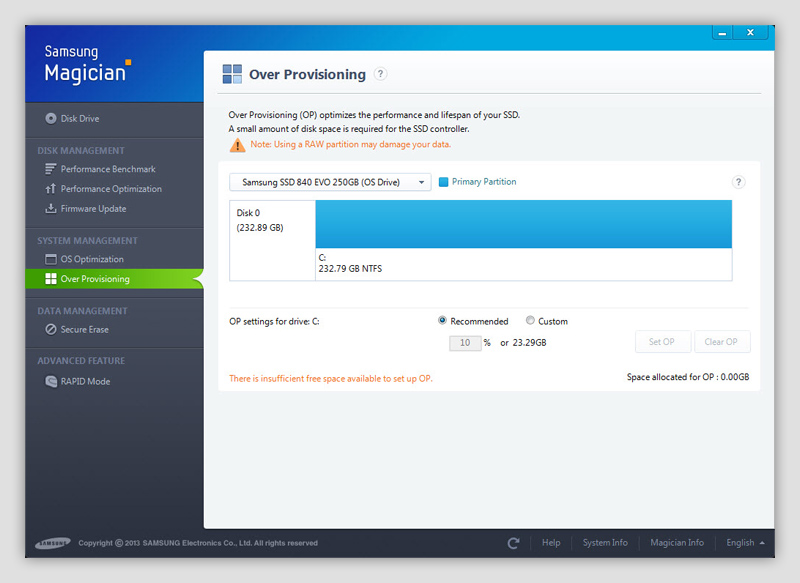Open Help in the footer
Viewport: 800px width, 583px height.
coord(551,543)
